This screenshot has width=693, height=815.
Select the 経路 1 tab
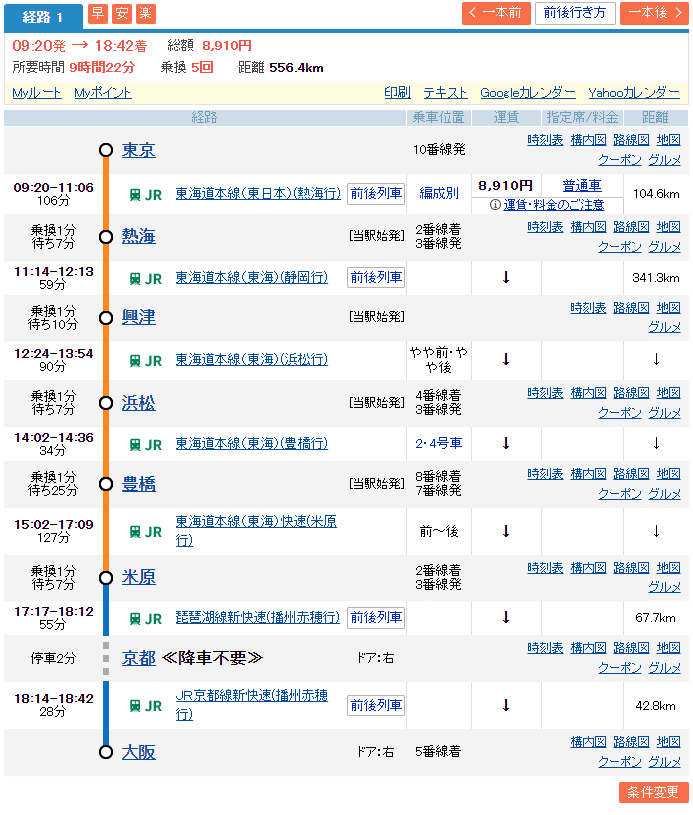pyautogui.click(x=43, y=17)
